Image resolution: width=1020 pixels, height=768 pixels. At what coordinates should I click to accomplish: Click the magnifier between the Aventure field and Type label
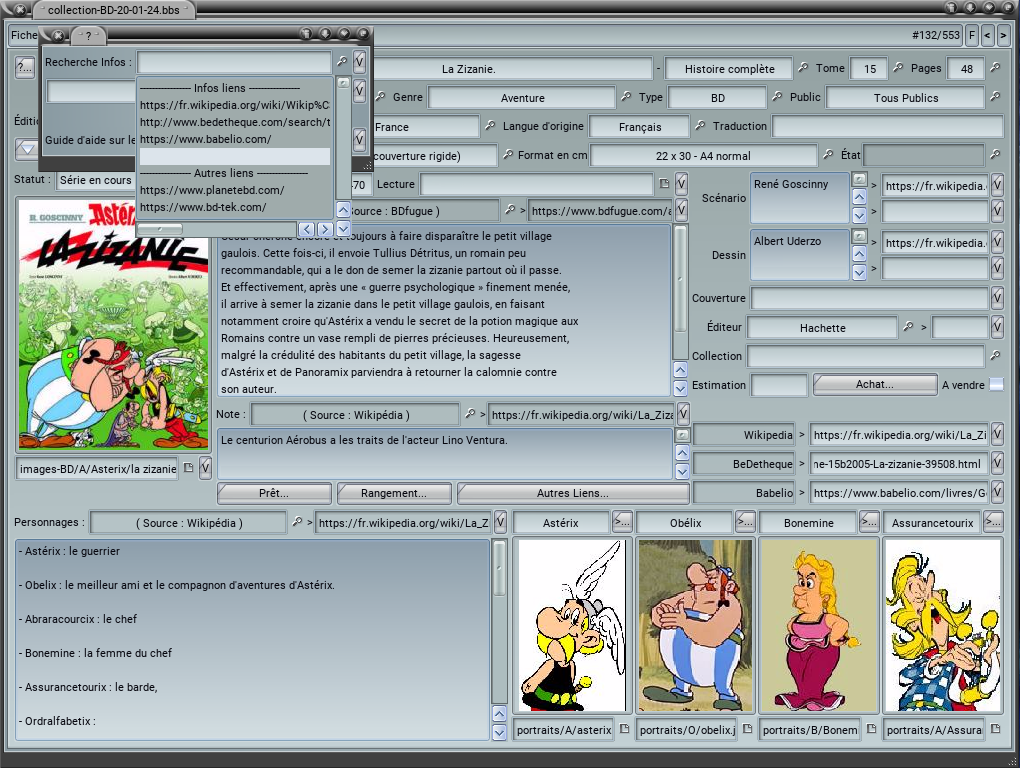[626, 97]
